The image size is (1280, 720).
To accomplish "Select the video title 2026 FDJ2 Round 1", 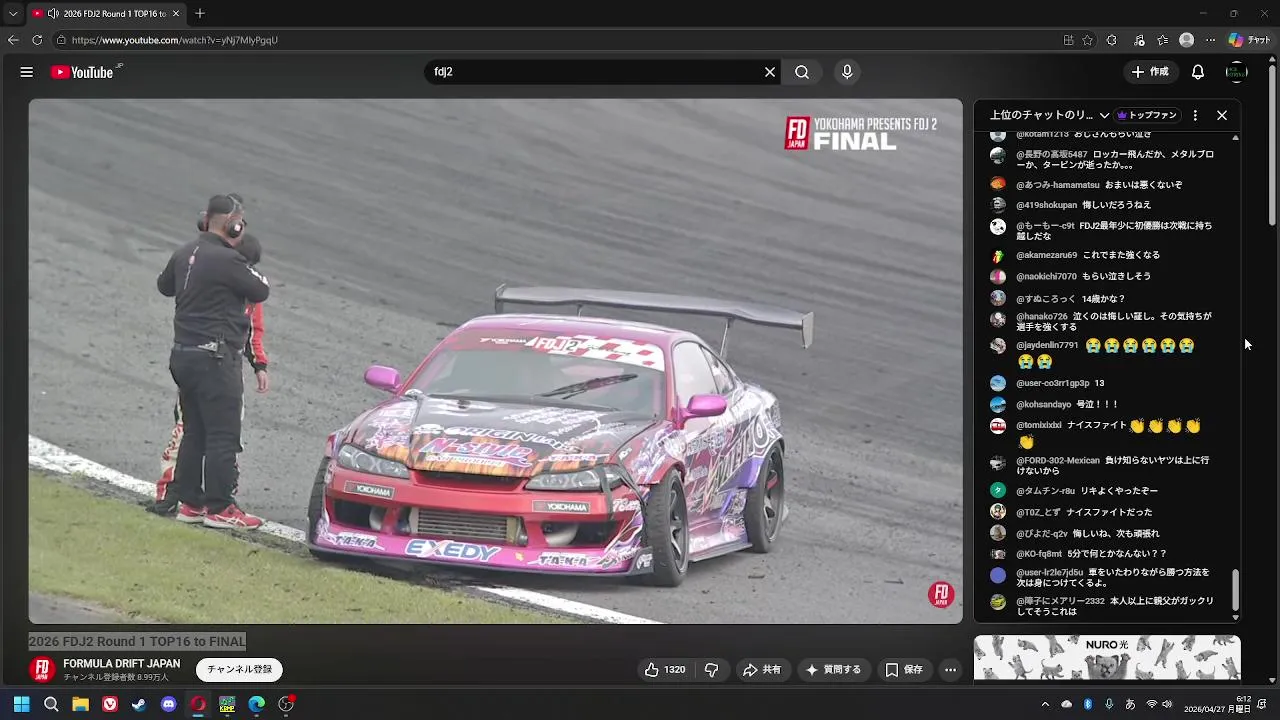I will tap(137, 642).
